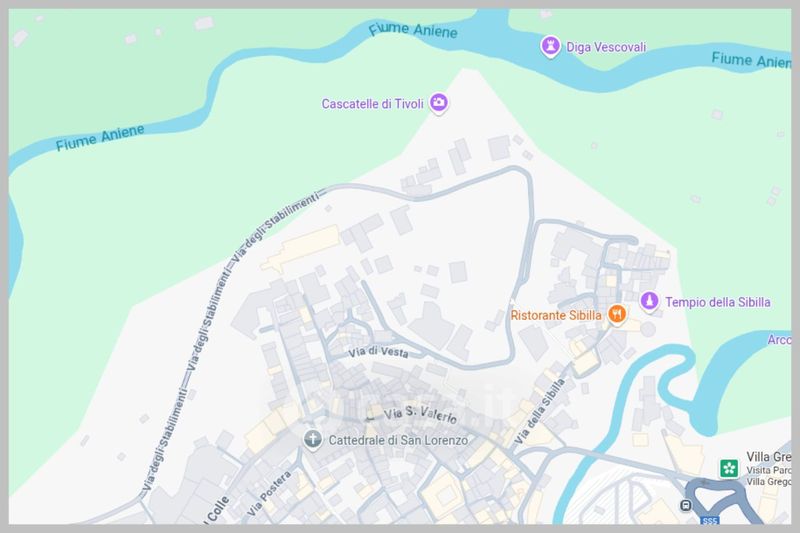Screen dimensions: 800x533
Task: Click the Via Postera street label
Action: [269, 493]
